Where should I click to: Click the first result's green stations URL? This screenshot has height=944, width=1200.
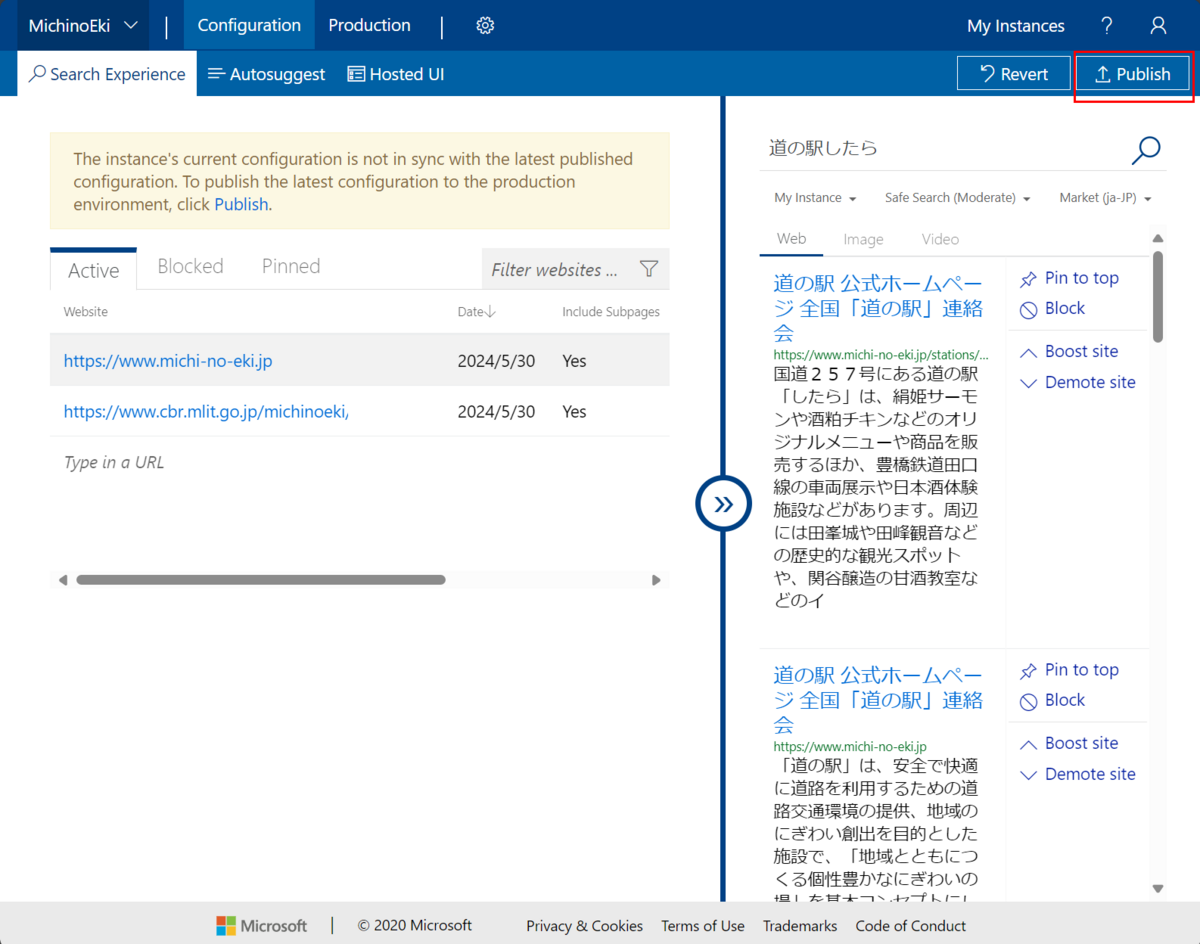(x=881, y=355)
